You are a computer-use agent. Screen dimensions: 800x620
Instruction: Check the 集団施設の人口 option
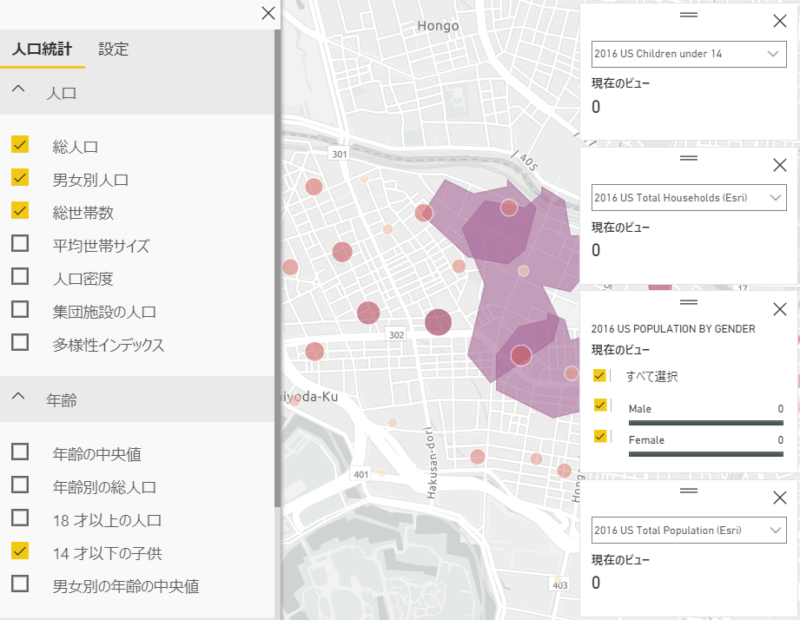[x=20, y=309]
